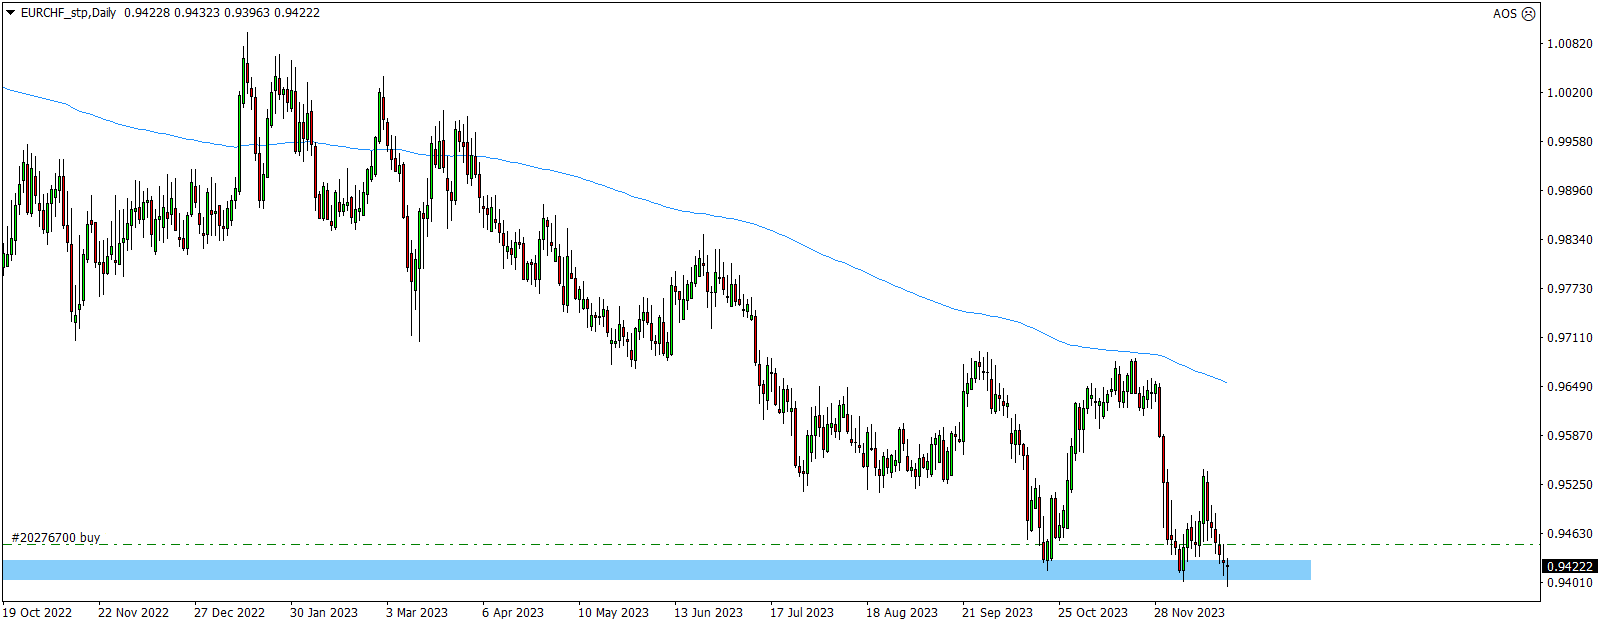Select the blue support zone rectangle

click(x=656, y=570)
